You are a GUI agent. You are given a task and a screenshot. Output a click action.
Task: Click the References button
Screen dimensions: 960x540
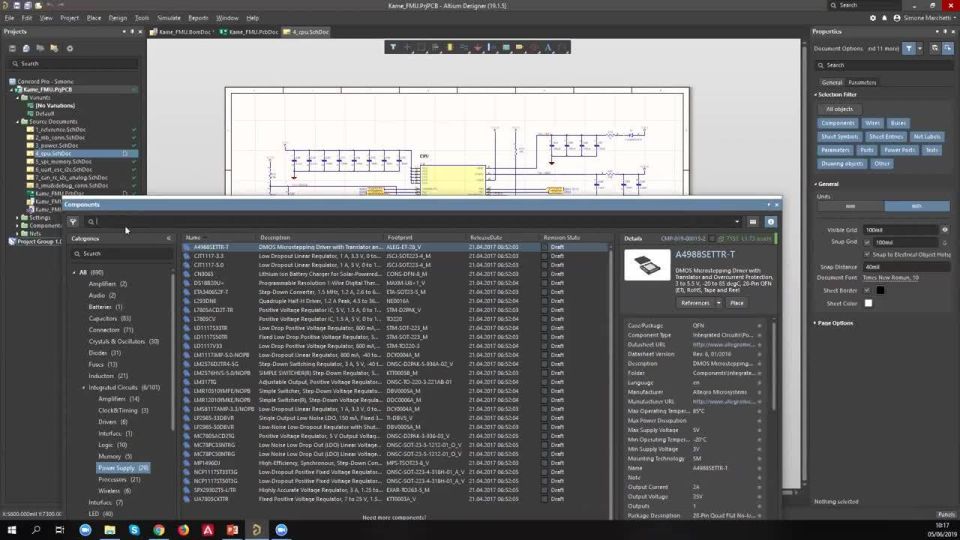(x=695, y=303)
